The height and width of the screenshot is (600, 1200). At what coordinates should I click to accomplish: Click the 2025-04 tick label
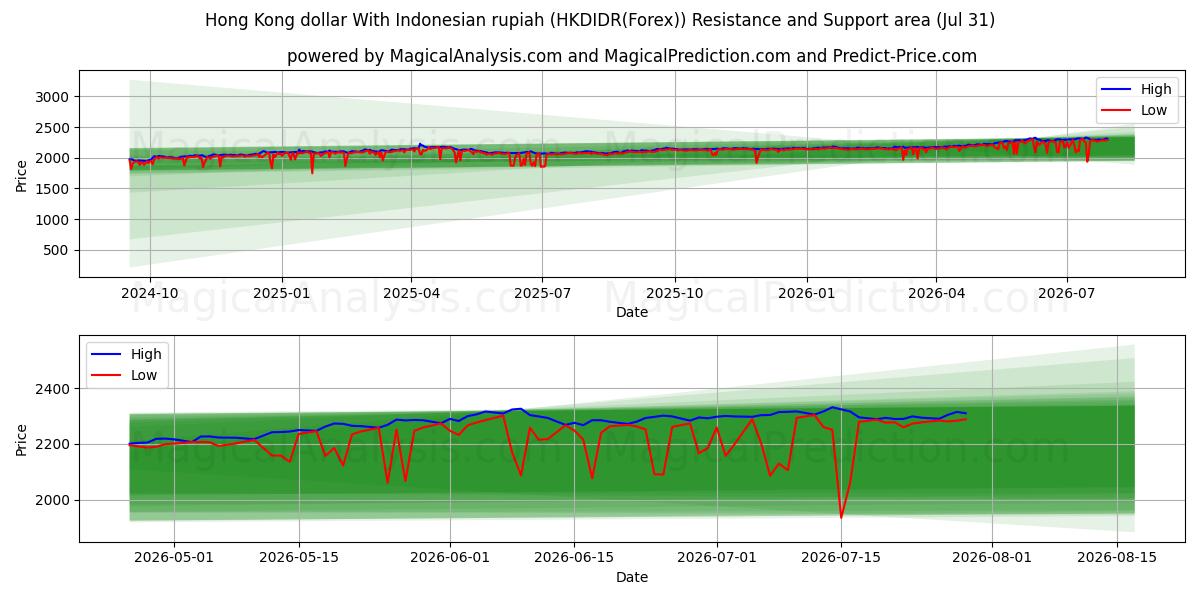[411, 293]
